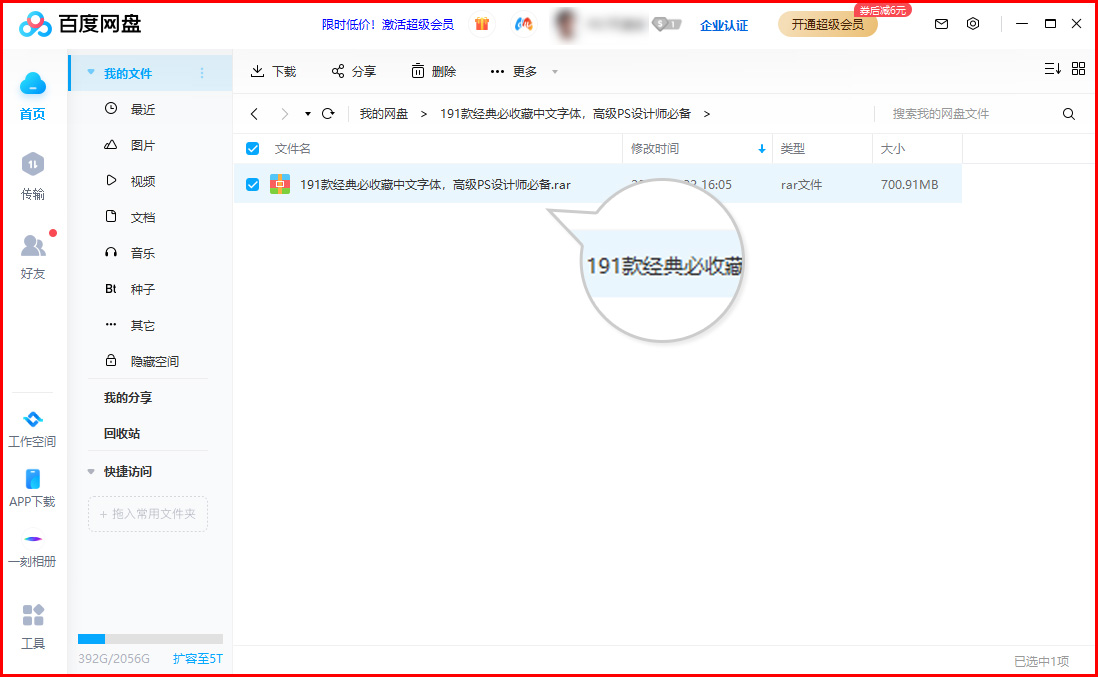
Task: Open 视频 videos category
Action: click(x=143, y=181)
